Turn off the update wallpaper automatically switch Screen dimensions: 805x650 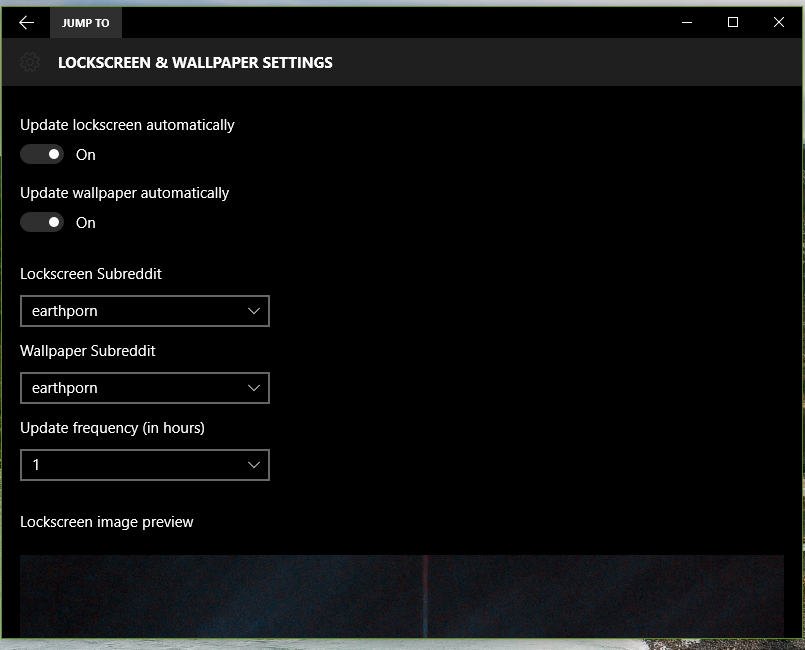pyautogui.click(x=41, y=222)
